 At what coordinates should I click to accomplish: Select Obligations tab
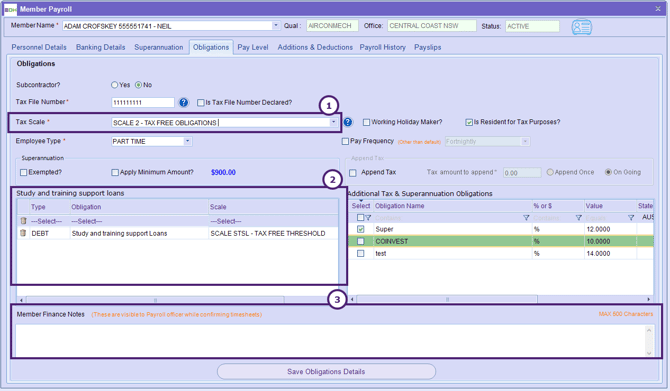tap(211, 47)
